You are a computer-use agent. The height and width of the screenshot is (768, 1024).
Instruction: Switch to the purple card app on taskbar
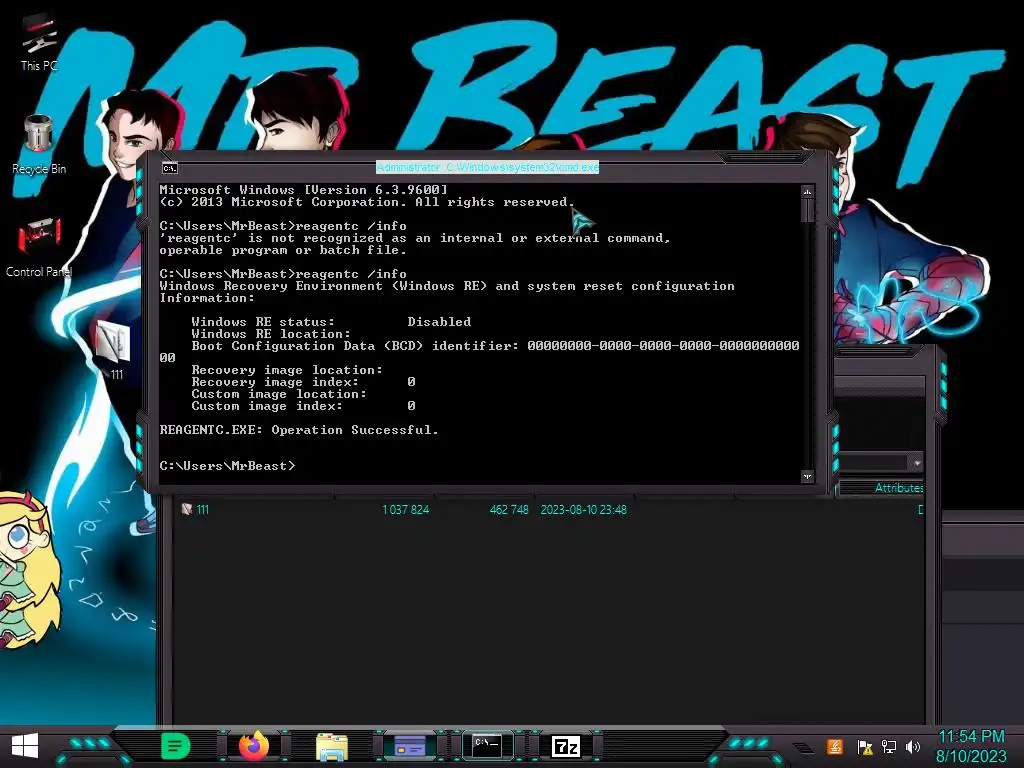(x=410, y=746)
